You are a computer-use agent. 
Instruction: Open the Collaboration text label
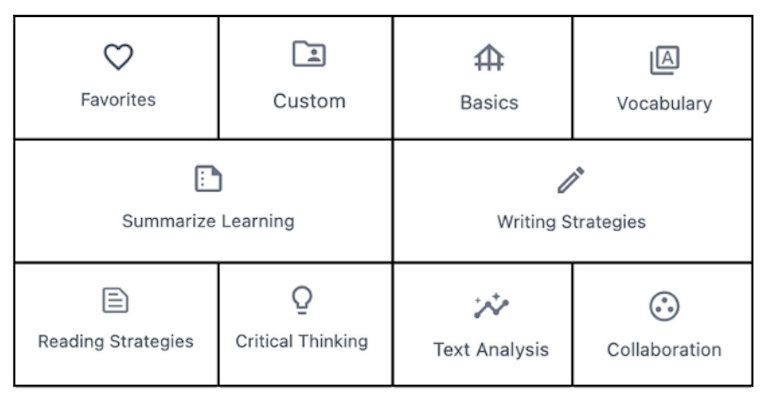pos(664,350)
